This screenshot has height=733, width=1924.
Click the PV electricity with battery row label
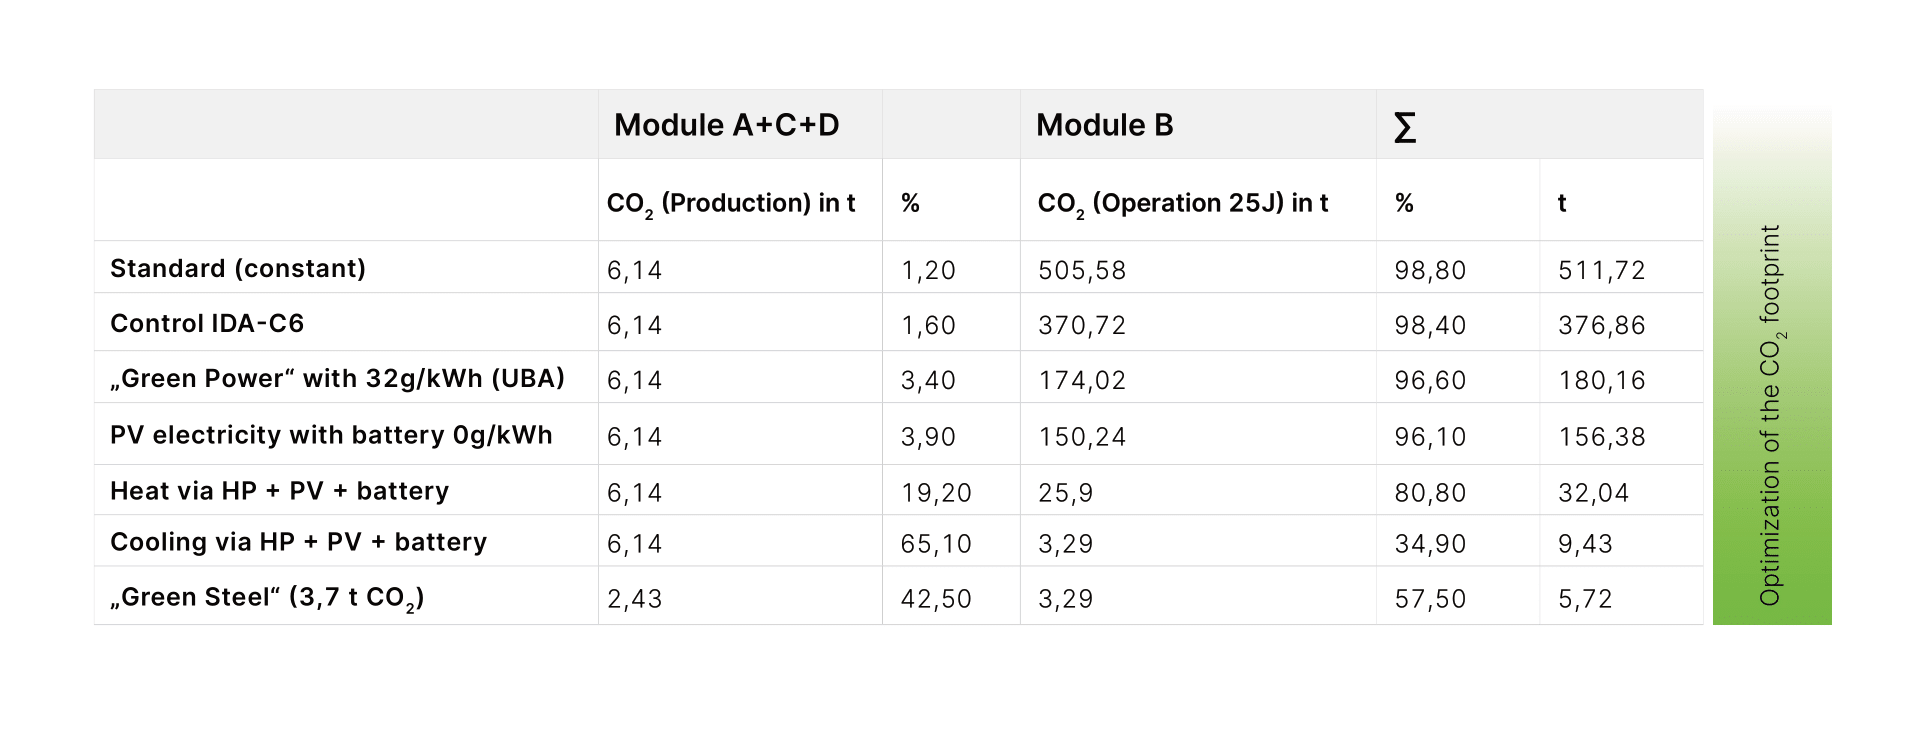(331, 435)
